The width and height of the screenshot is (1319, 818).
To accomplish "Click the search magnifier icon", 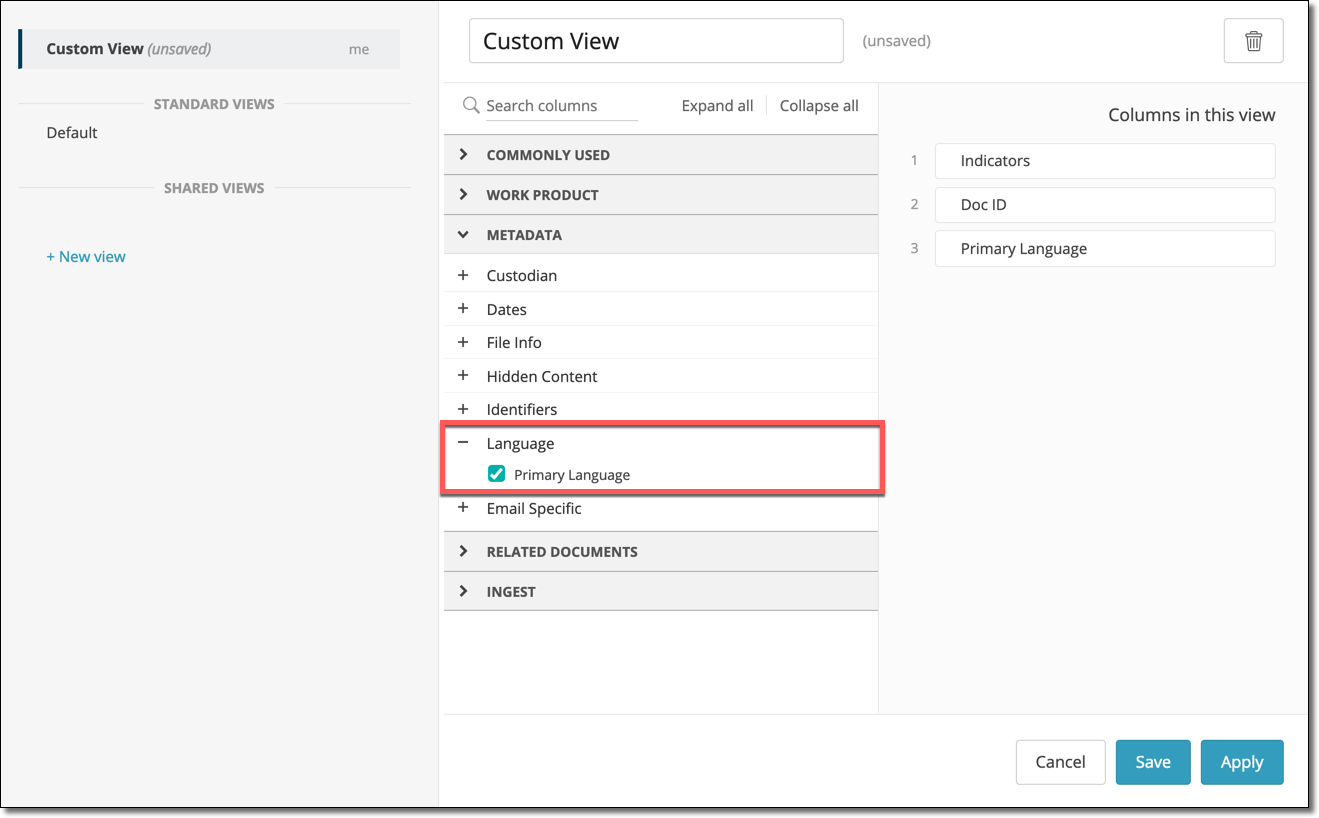I will click(471, 105).
